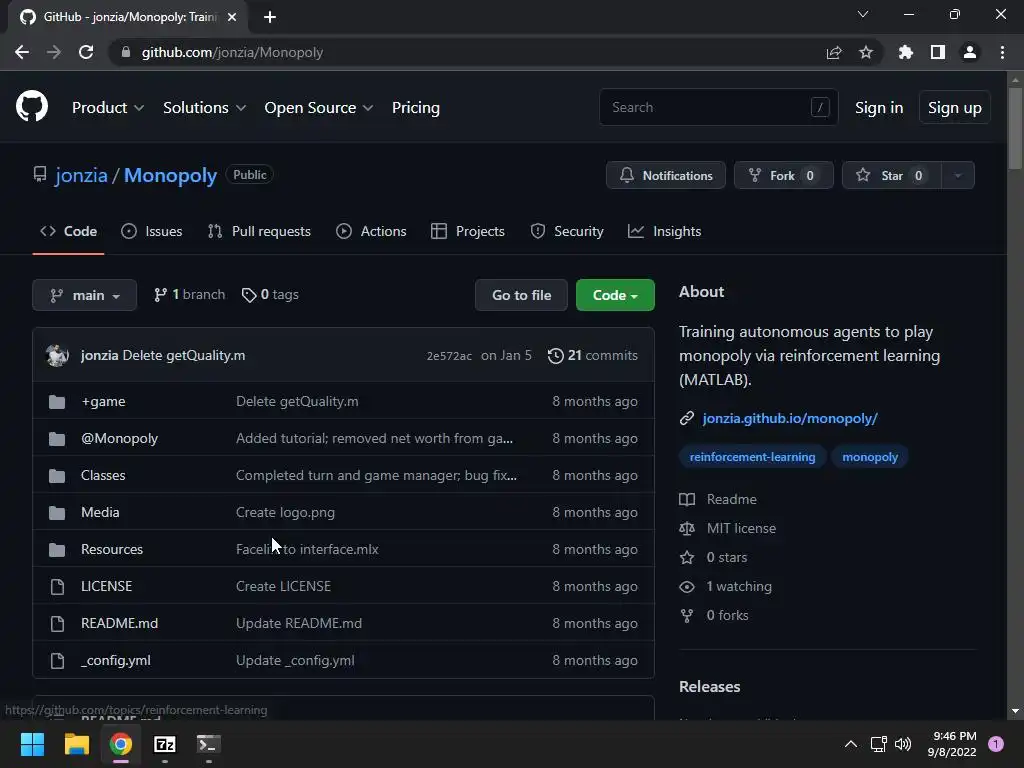Open the Chrome profile avatar icon
Image resolution: width=1024 pixels, height=768 pixels.
[x=970, y=52]
